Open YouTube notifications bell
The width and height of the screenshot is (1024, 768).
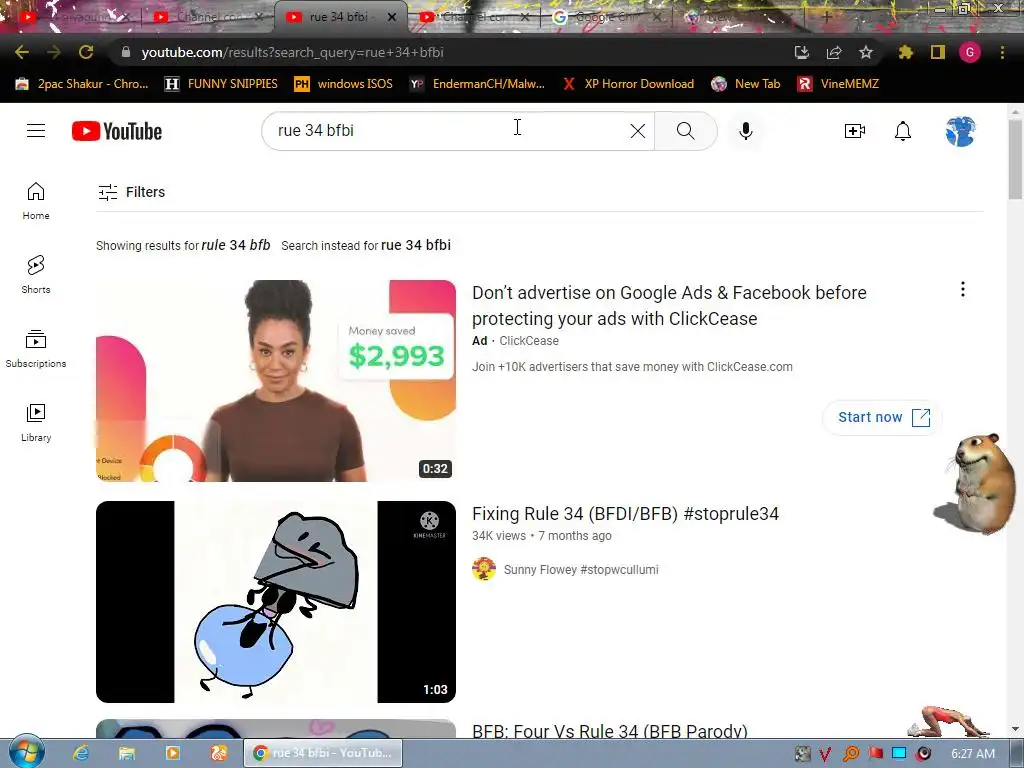(x=903, y=131)
